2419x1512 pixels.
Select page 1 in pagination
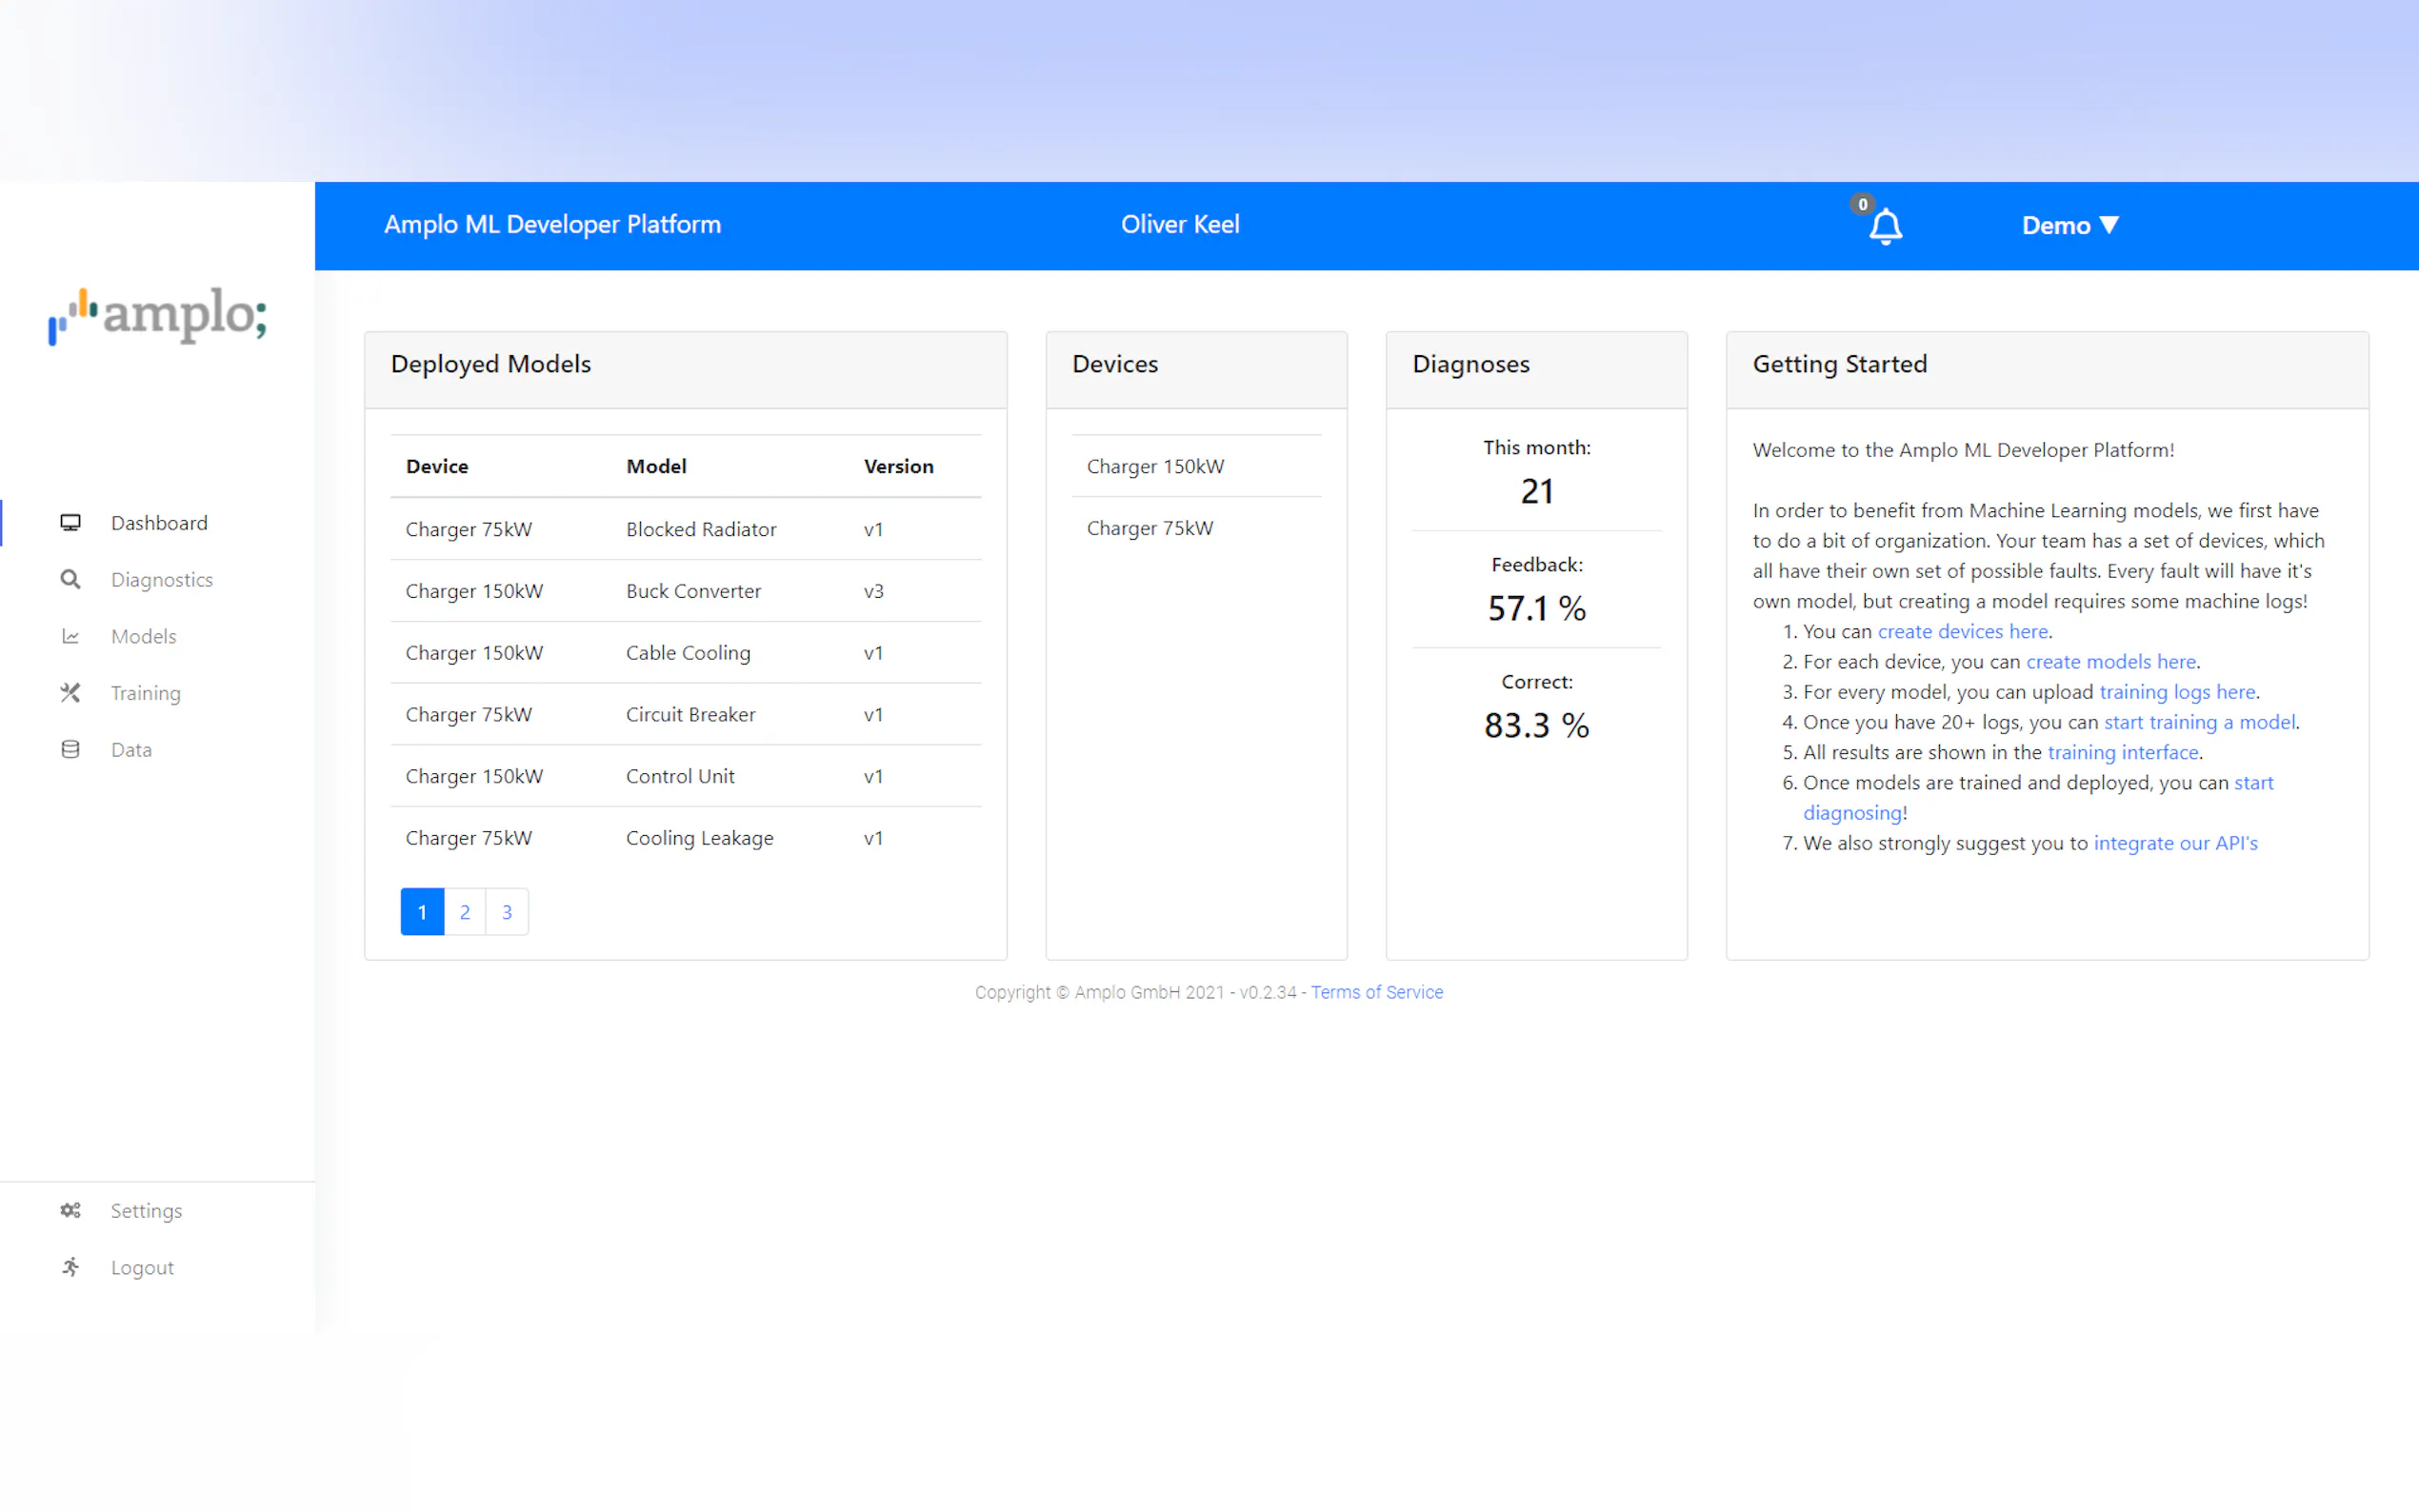(x=422, y=912)
